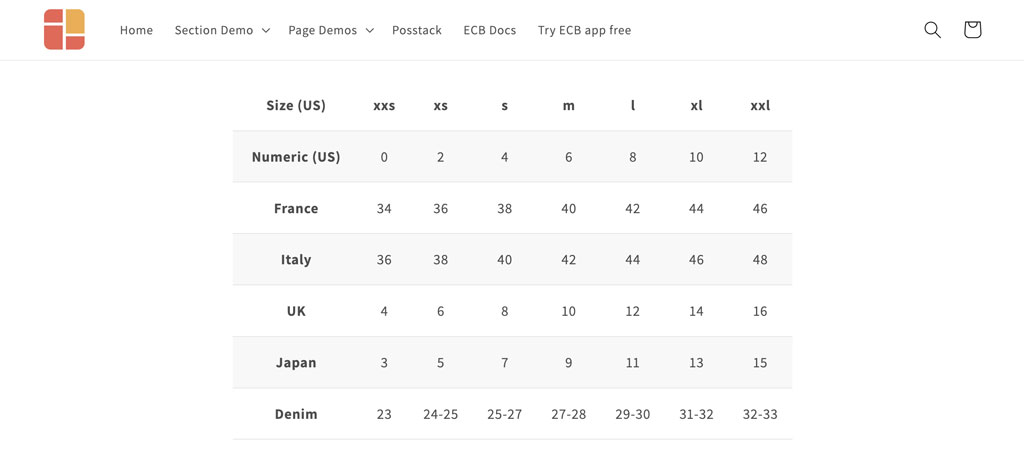
Task: Expand the Section Demo dropdown chevron
Action: click(x=266, y=31)
